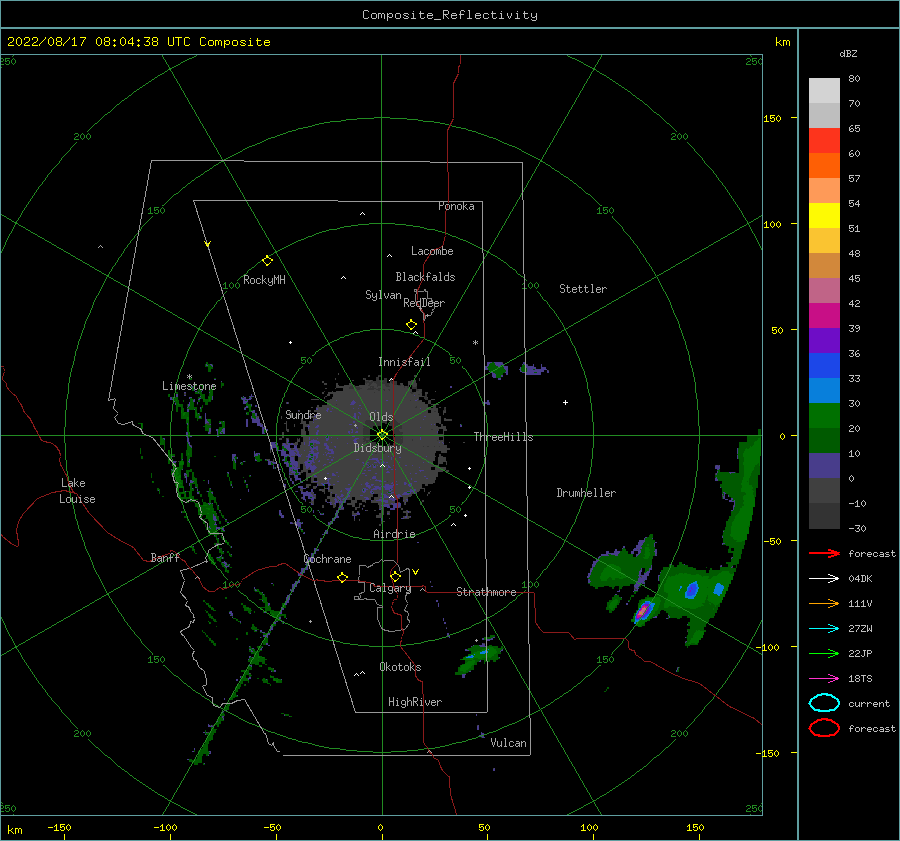Click the white asterisk marker above Limestone

tap(189, 377)
